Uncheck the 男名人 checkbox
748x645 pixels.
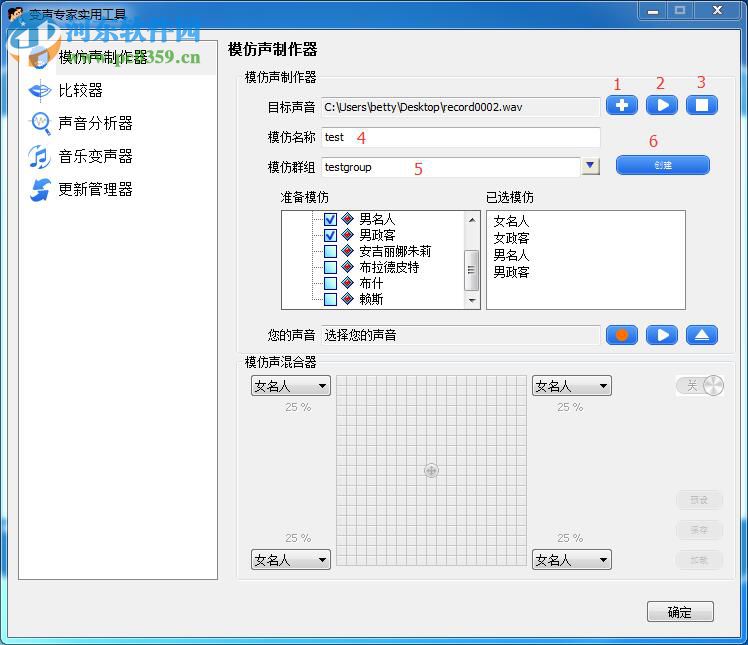pos(330,219)
